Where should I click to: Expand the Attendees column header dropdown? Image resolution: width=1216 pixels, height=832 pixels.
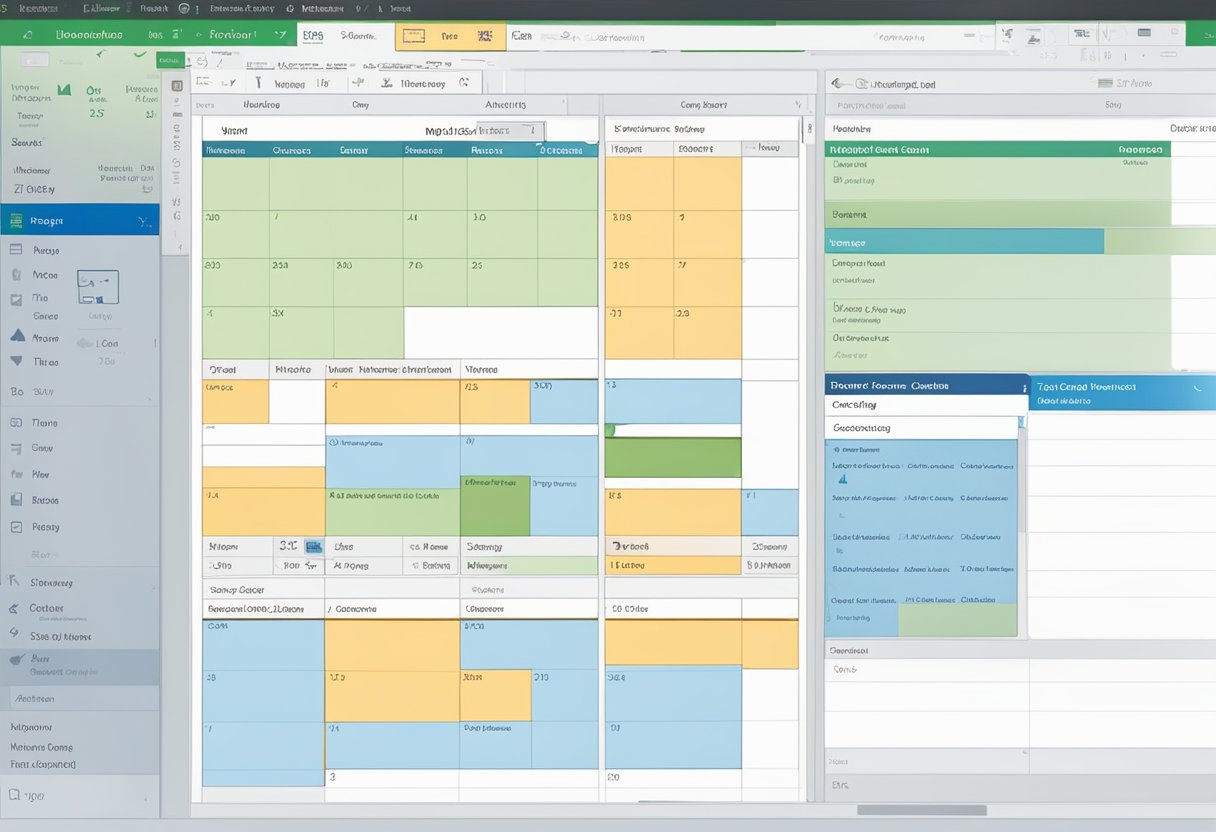coord(562,103)
